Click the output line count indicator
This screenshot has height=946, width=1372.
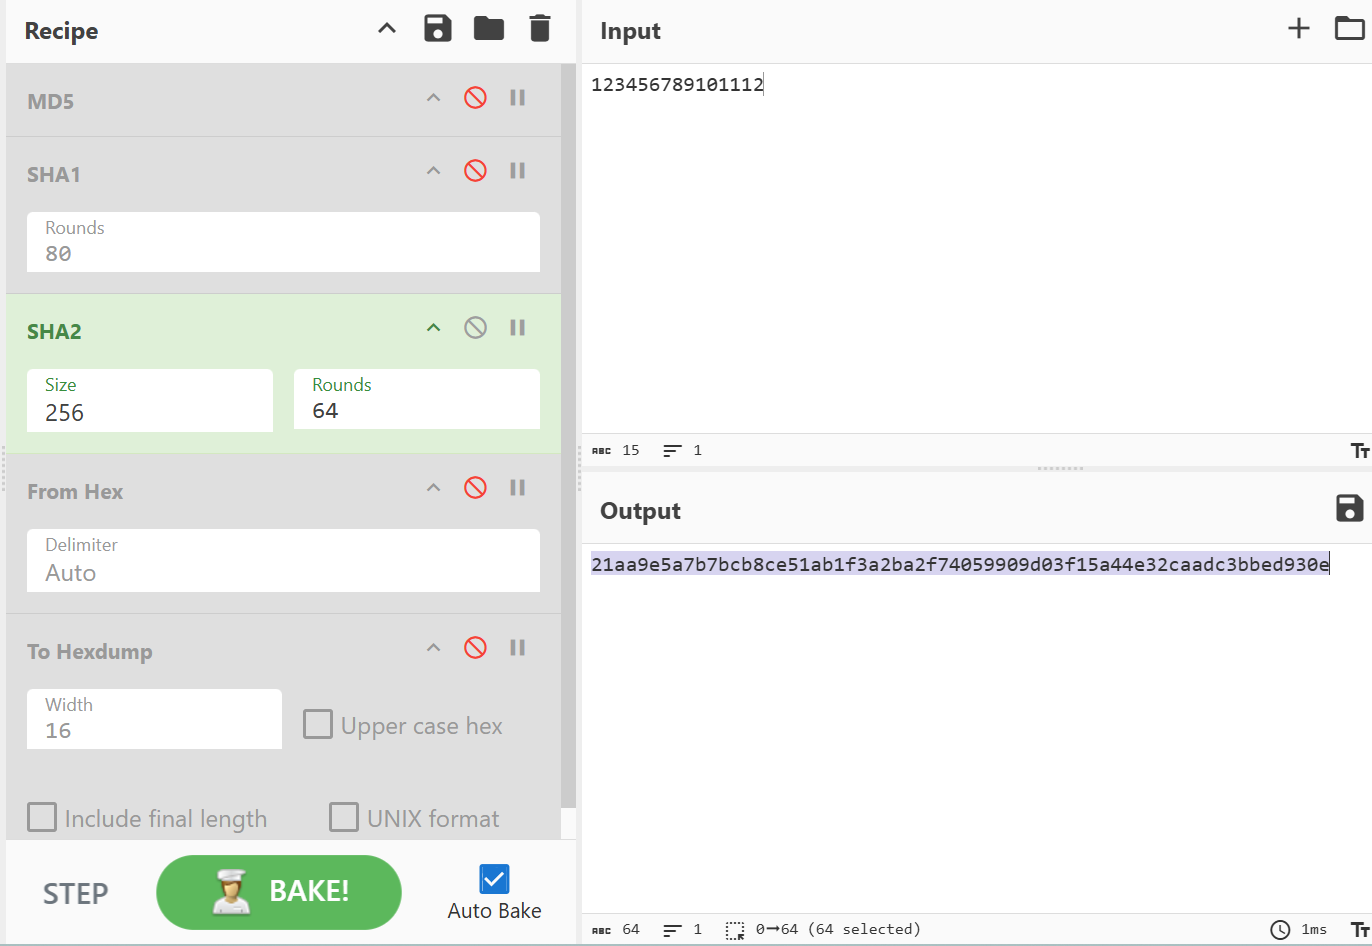[x=683, y=930]
